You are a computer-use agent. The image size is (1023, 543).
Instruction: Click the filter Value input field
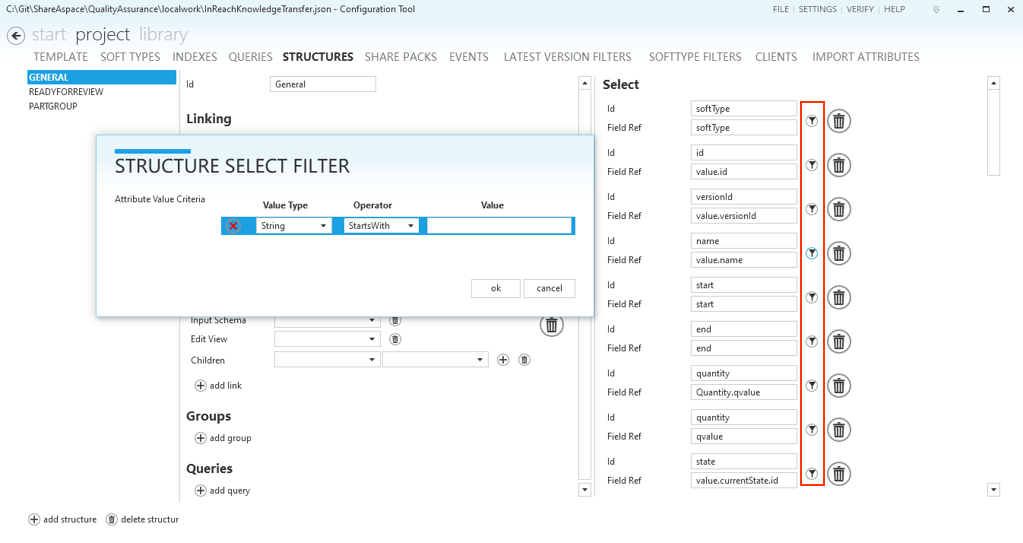click(x=499, y=226)
